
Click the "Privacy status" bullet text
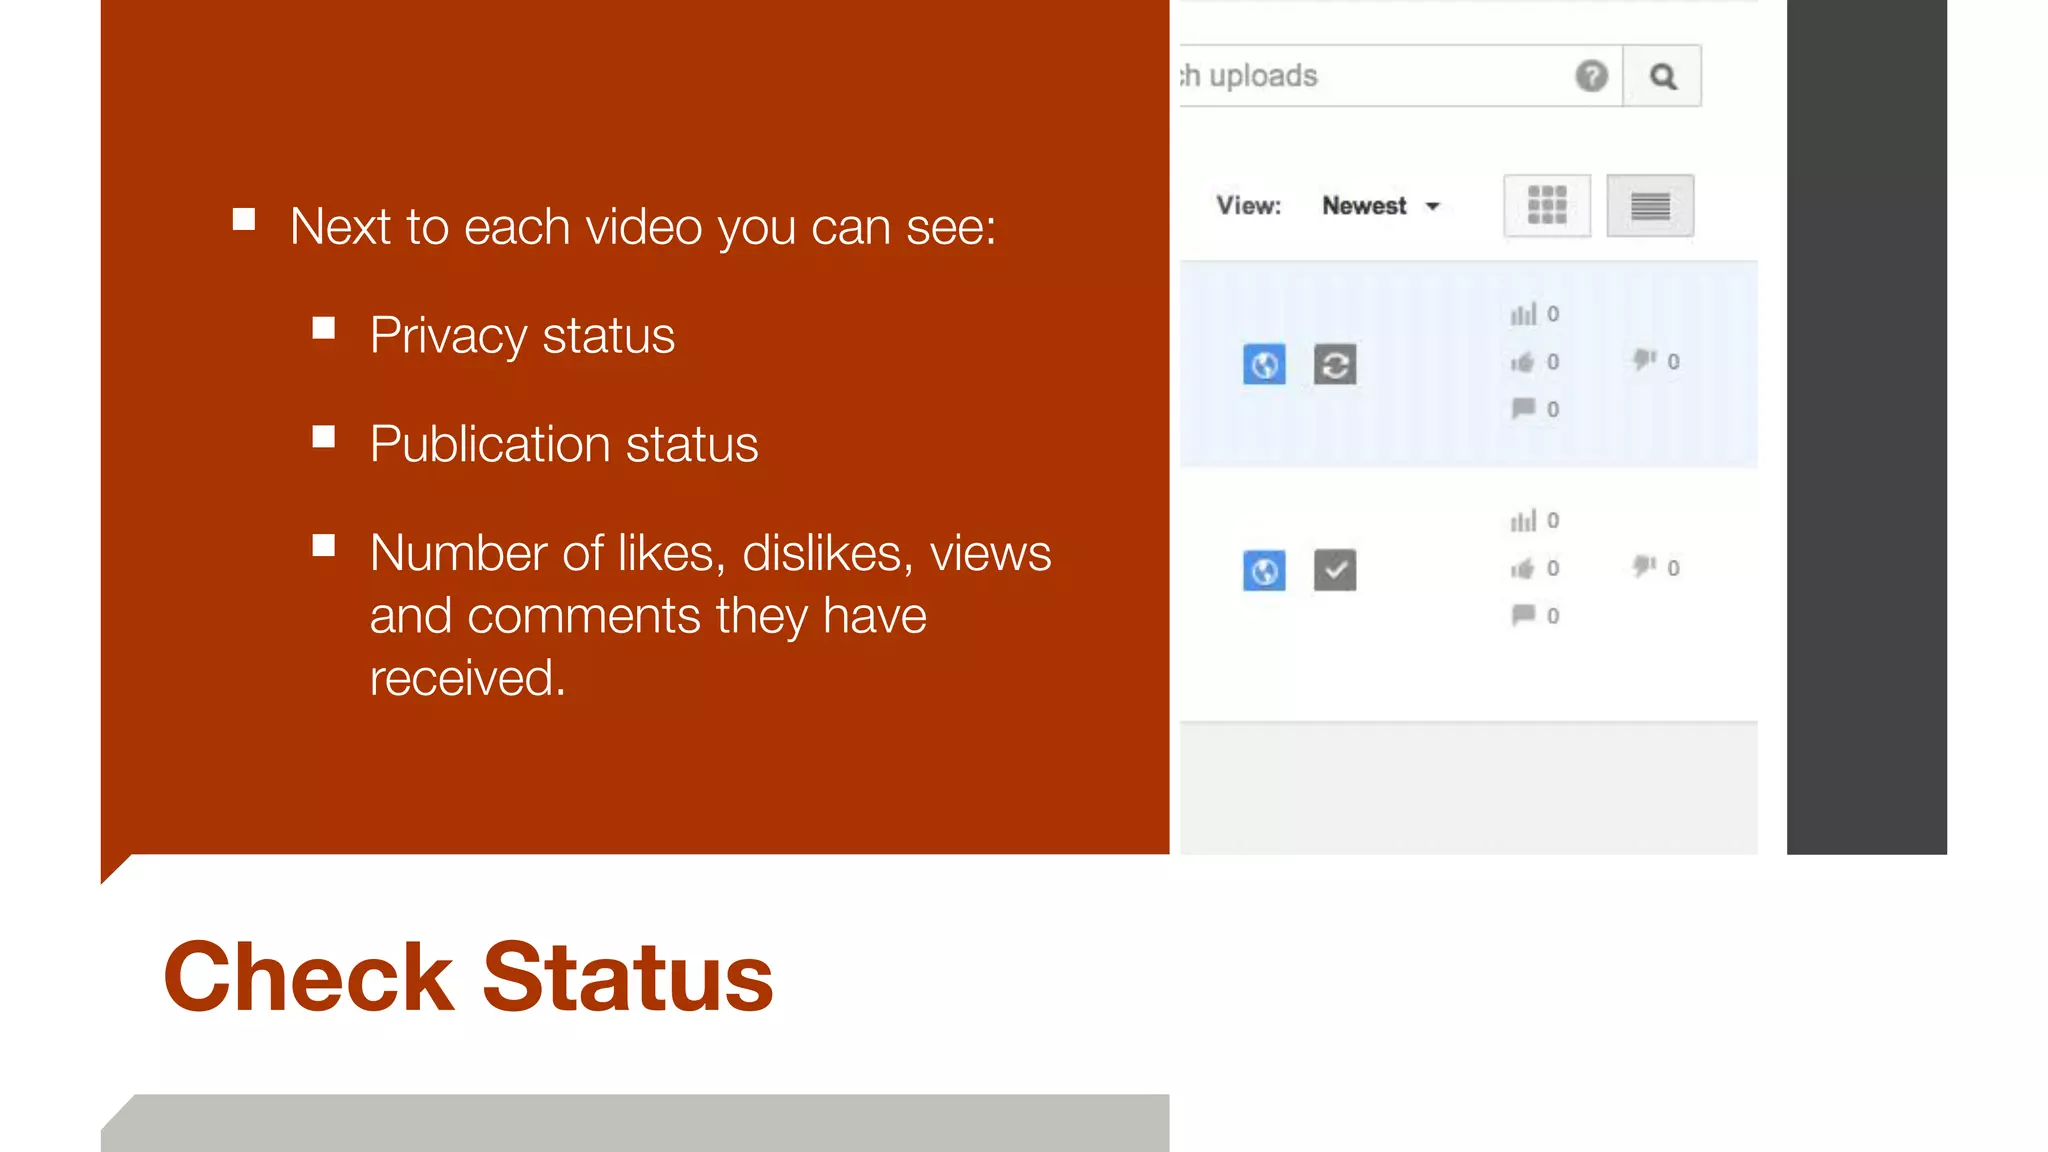(522, 335)
